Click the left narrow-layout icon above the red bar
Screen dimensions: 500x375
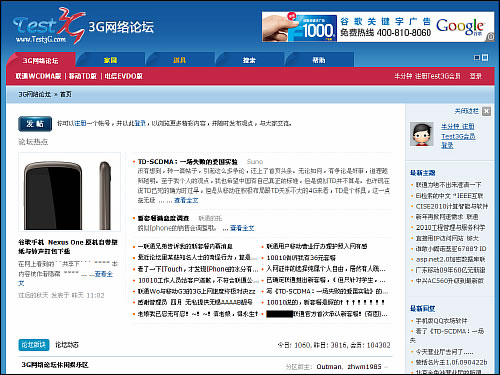[477, 58]
